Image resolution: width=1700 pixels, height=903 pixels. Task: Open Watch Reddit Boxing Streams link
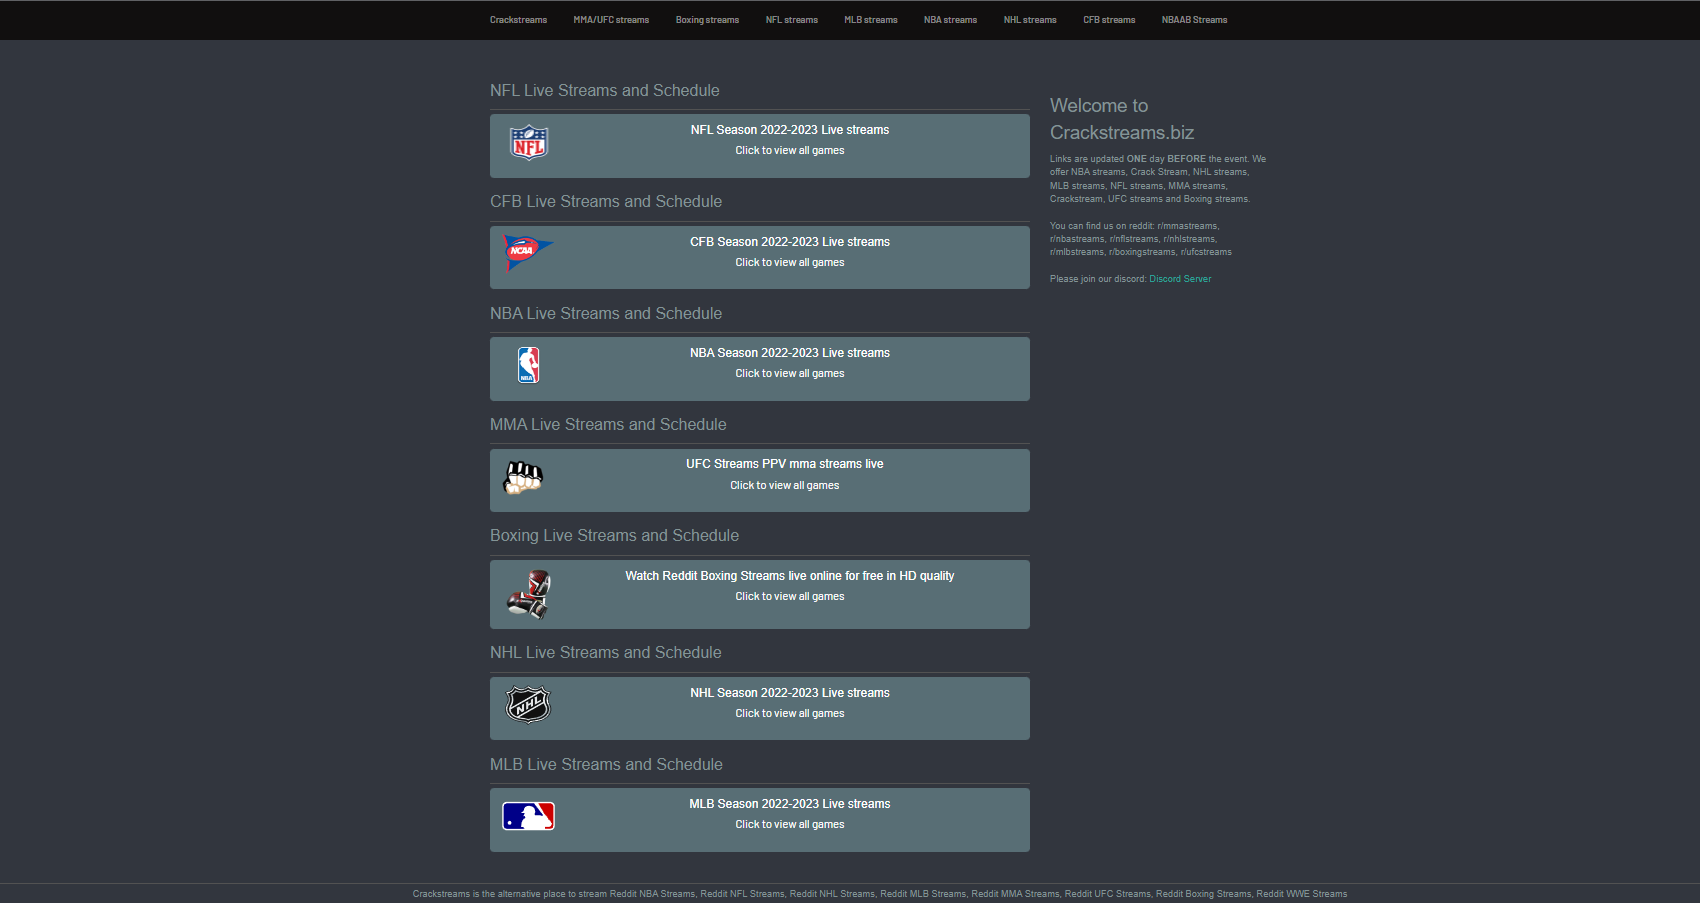[790, 576]
